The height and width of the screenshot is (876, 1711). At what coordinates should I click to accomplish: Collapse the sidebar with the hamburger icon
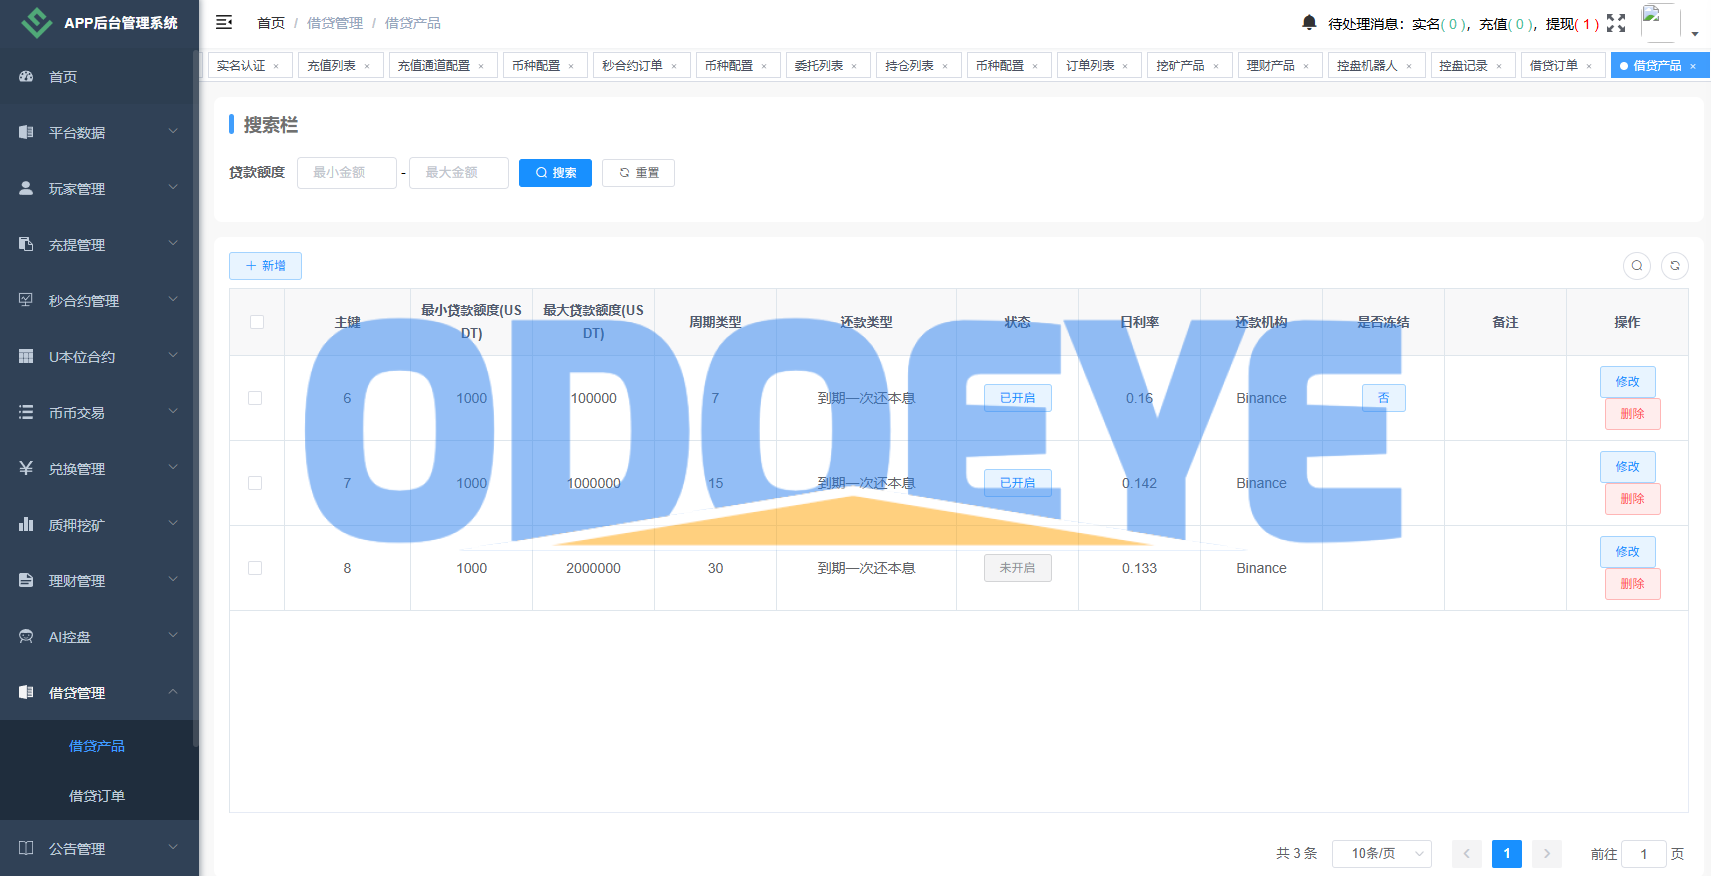pos(224,22)
